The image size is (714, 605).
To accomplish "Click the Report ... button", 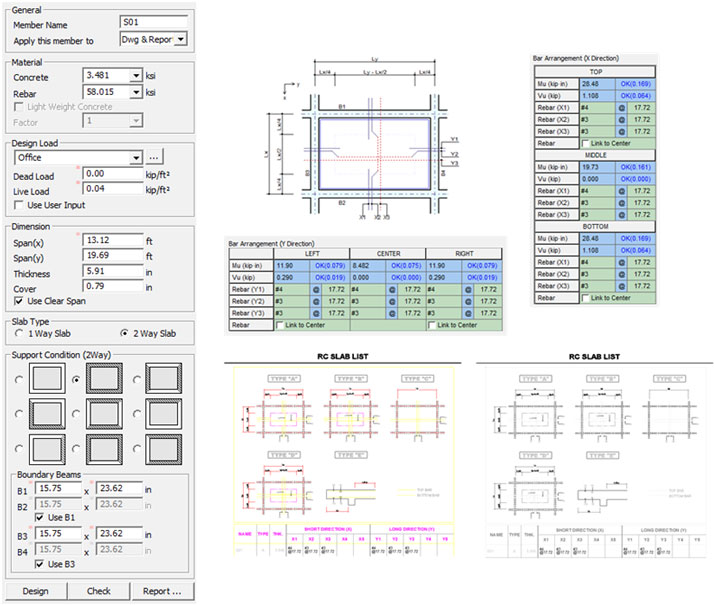I will pos(163,591).
